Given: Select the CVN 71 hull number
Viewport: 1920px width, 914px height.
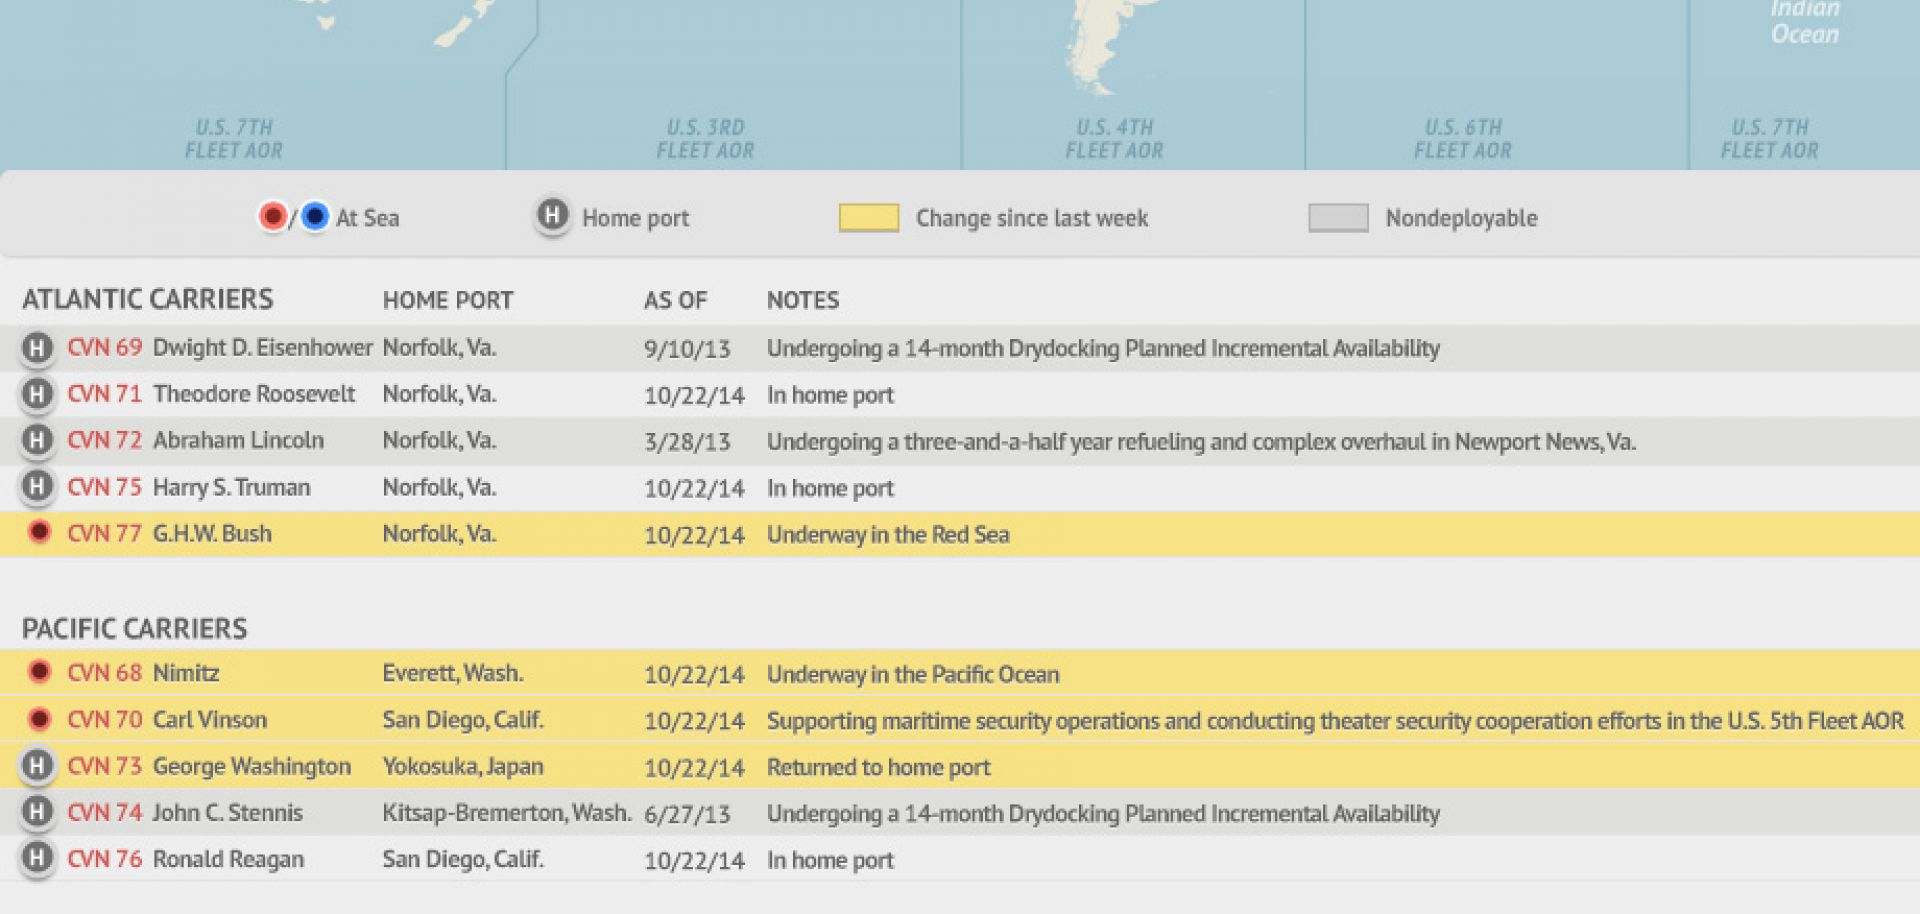Looking at the screenshot, I should (x=104, y=394).
